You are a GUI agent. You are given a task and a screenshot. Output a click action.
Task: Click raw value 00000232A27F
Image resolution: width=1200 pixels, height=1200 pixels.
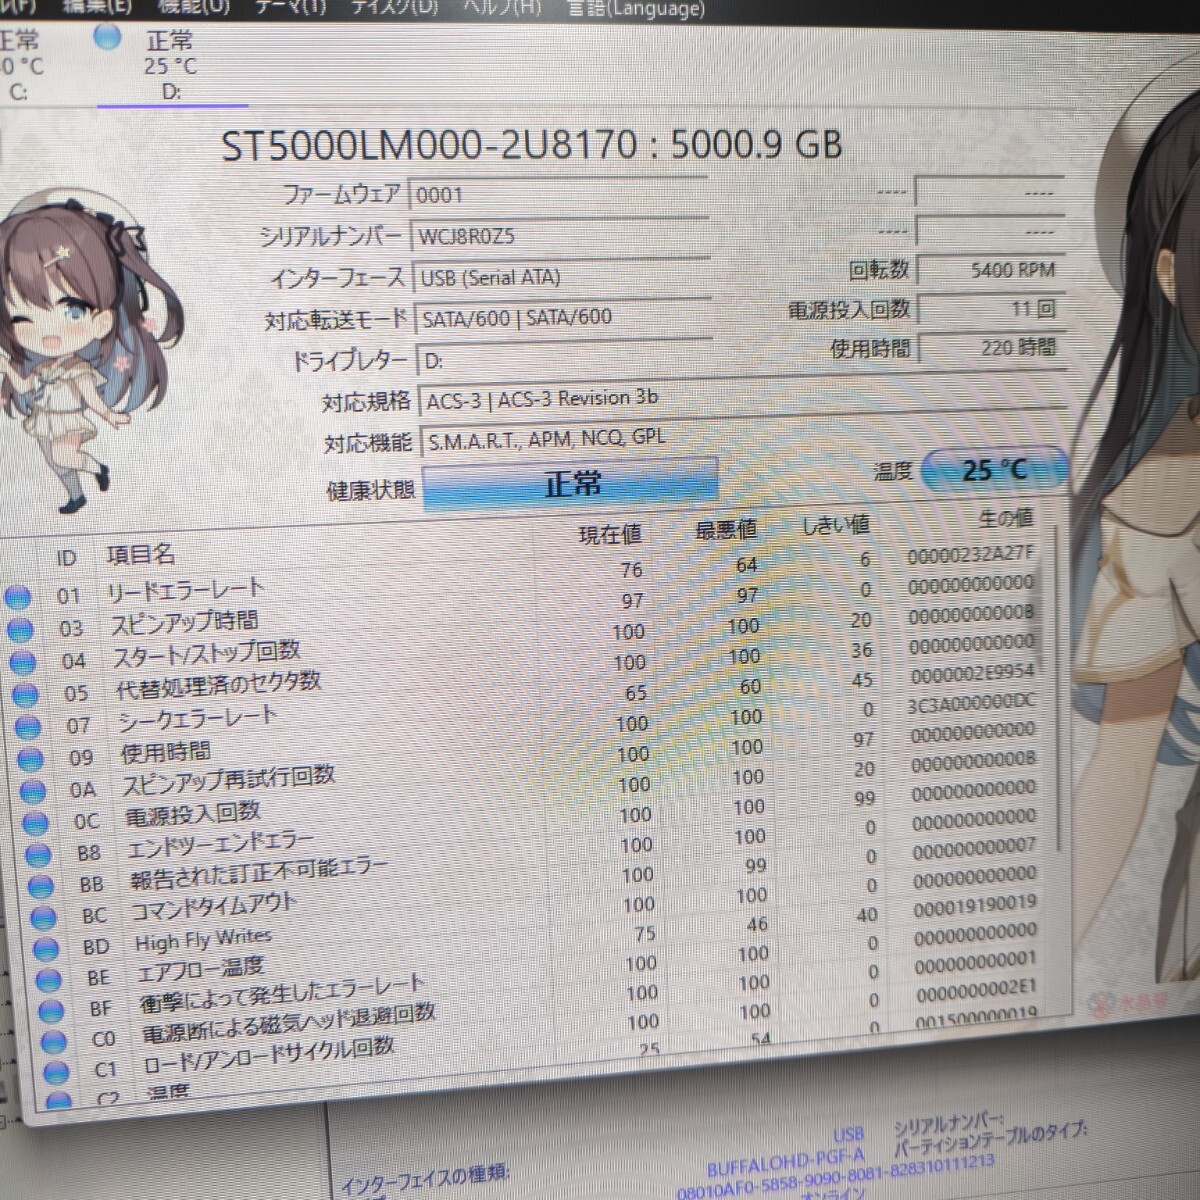[971, 556]
